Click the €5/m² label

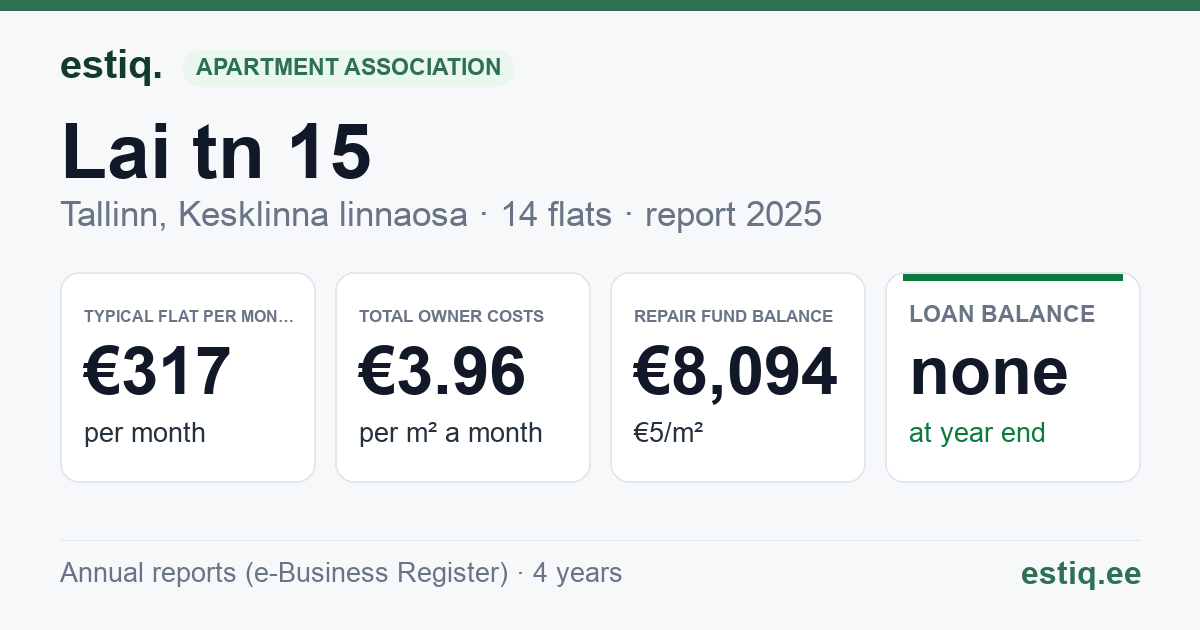[x=669, y=433]
